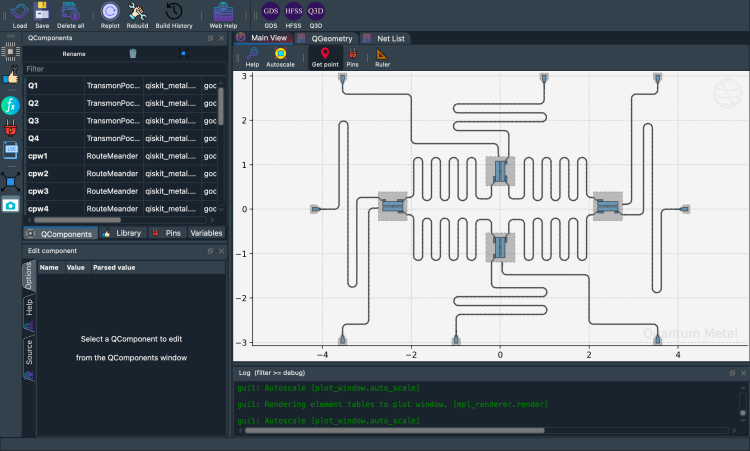Click the QComponents list horizontal scrollbar

pos(77,220)
